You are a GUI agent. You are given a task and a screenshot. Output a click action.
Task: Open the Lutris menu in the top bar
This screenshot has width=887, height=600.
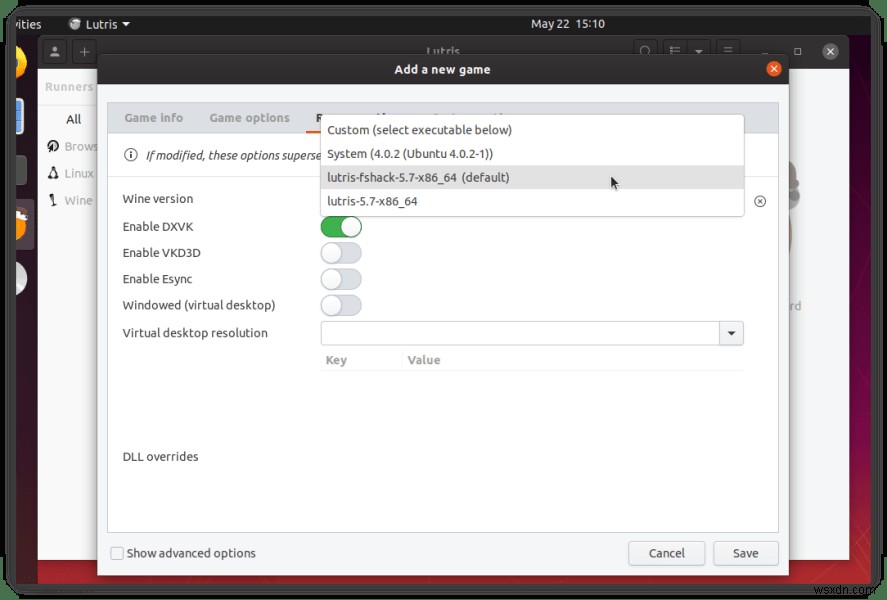click(x=97, y=23)
